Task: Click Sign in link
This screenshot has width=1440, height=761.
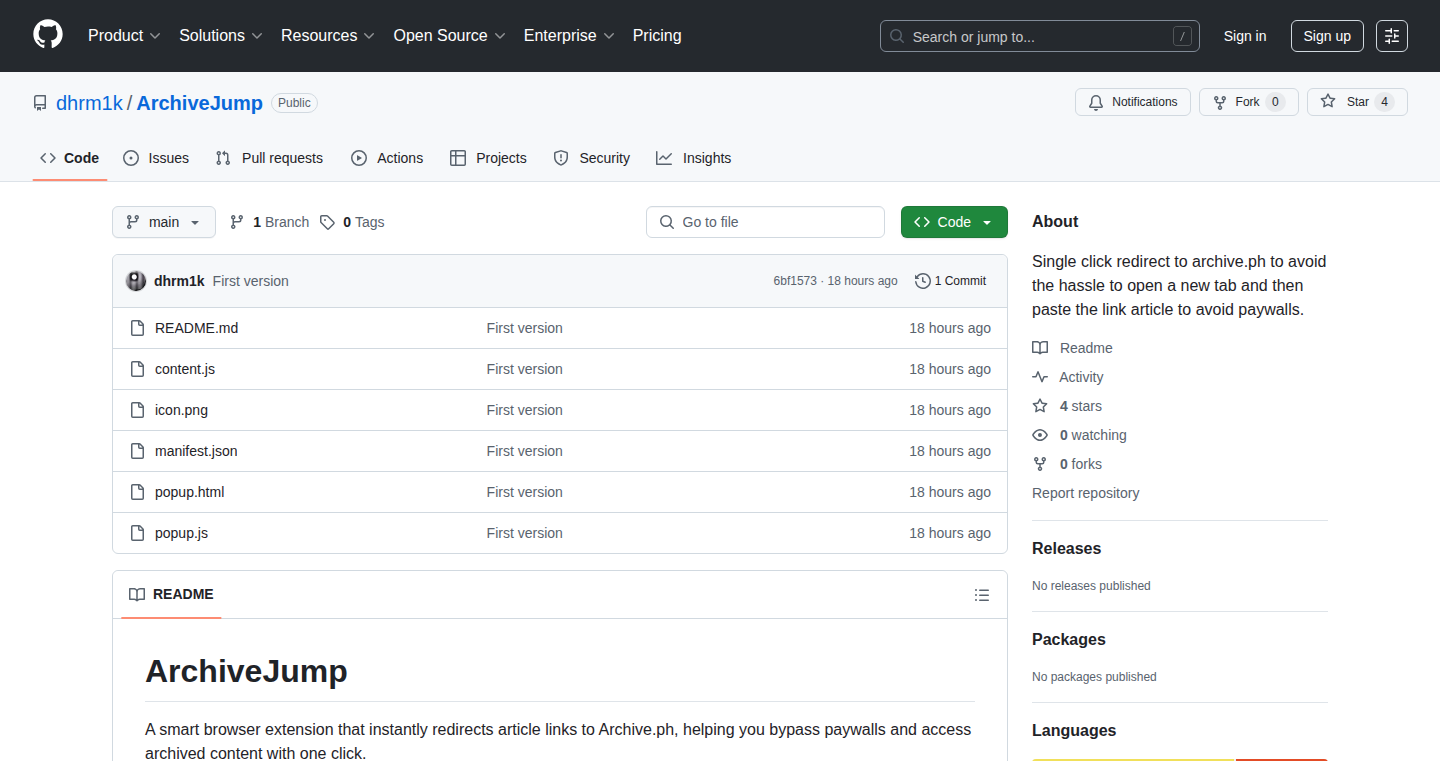Action: [x=1245, y=36]
